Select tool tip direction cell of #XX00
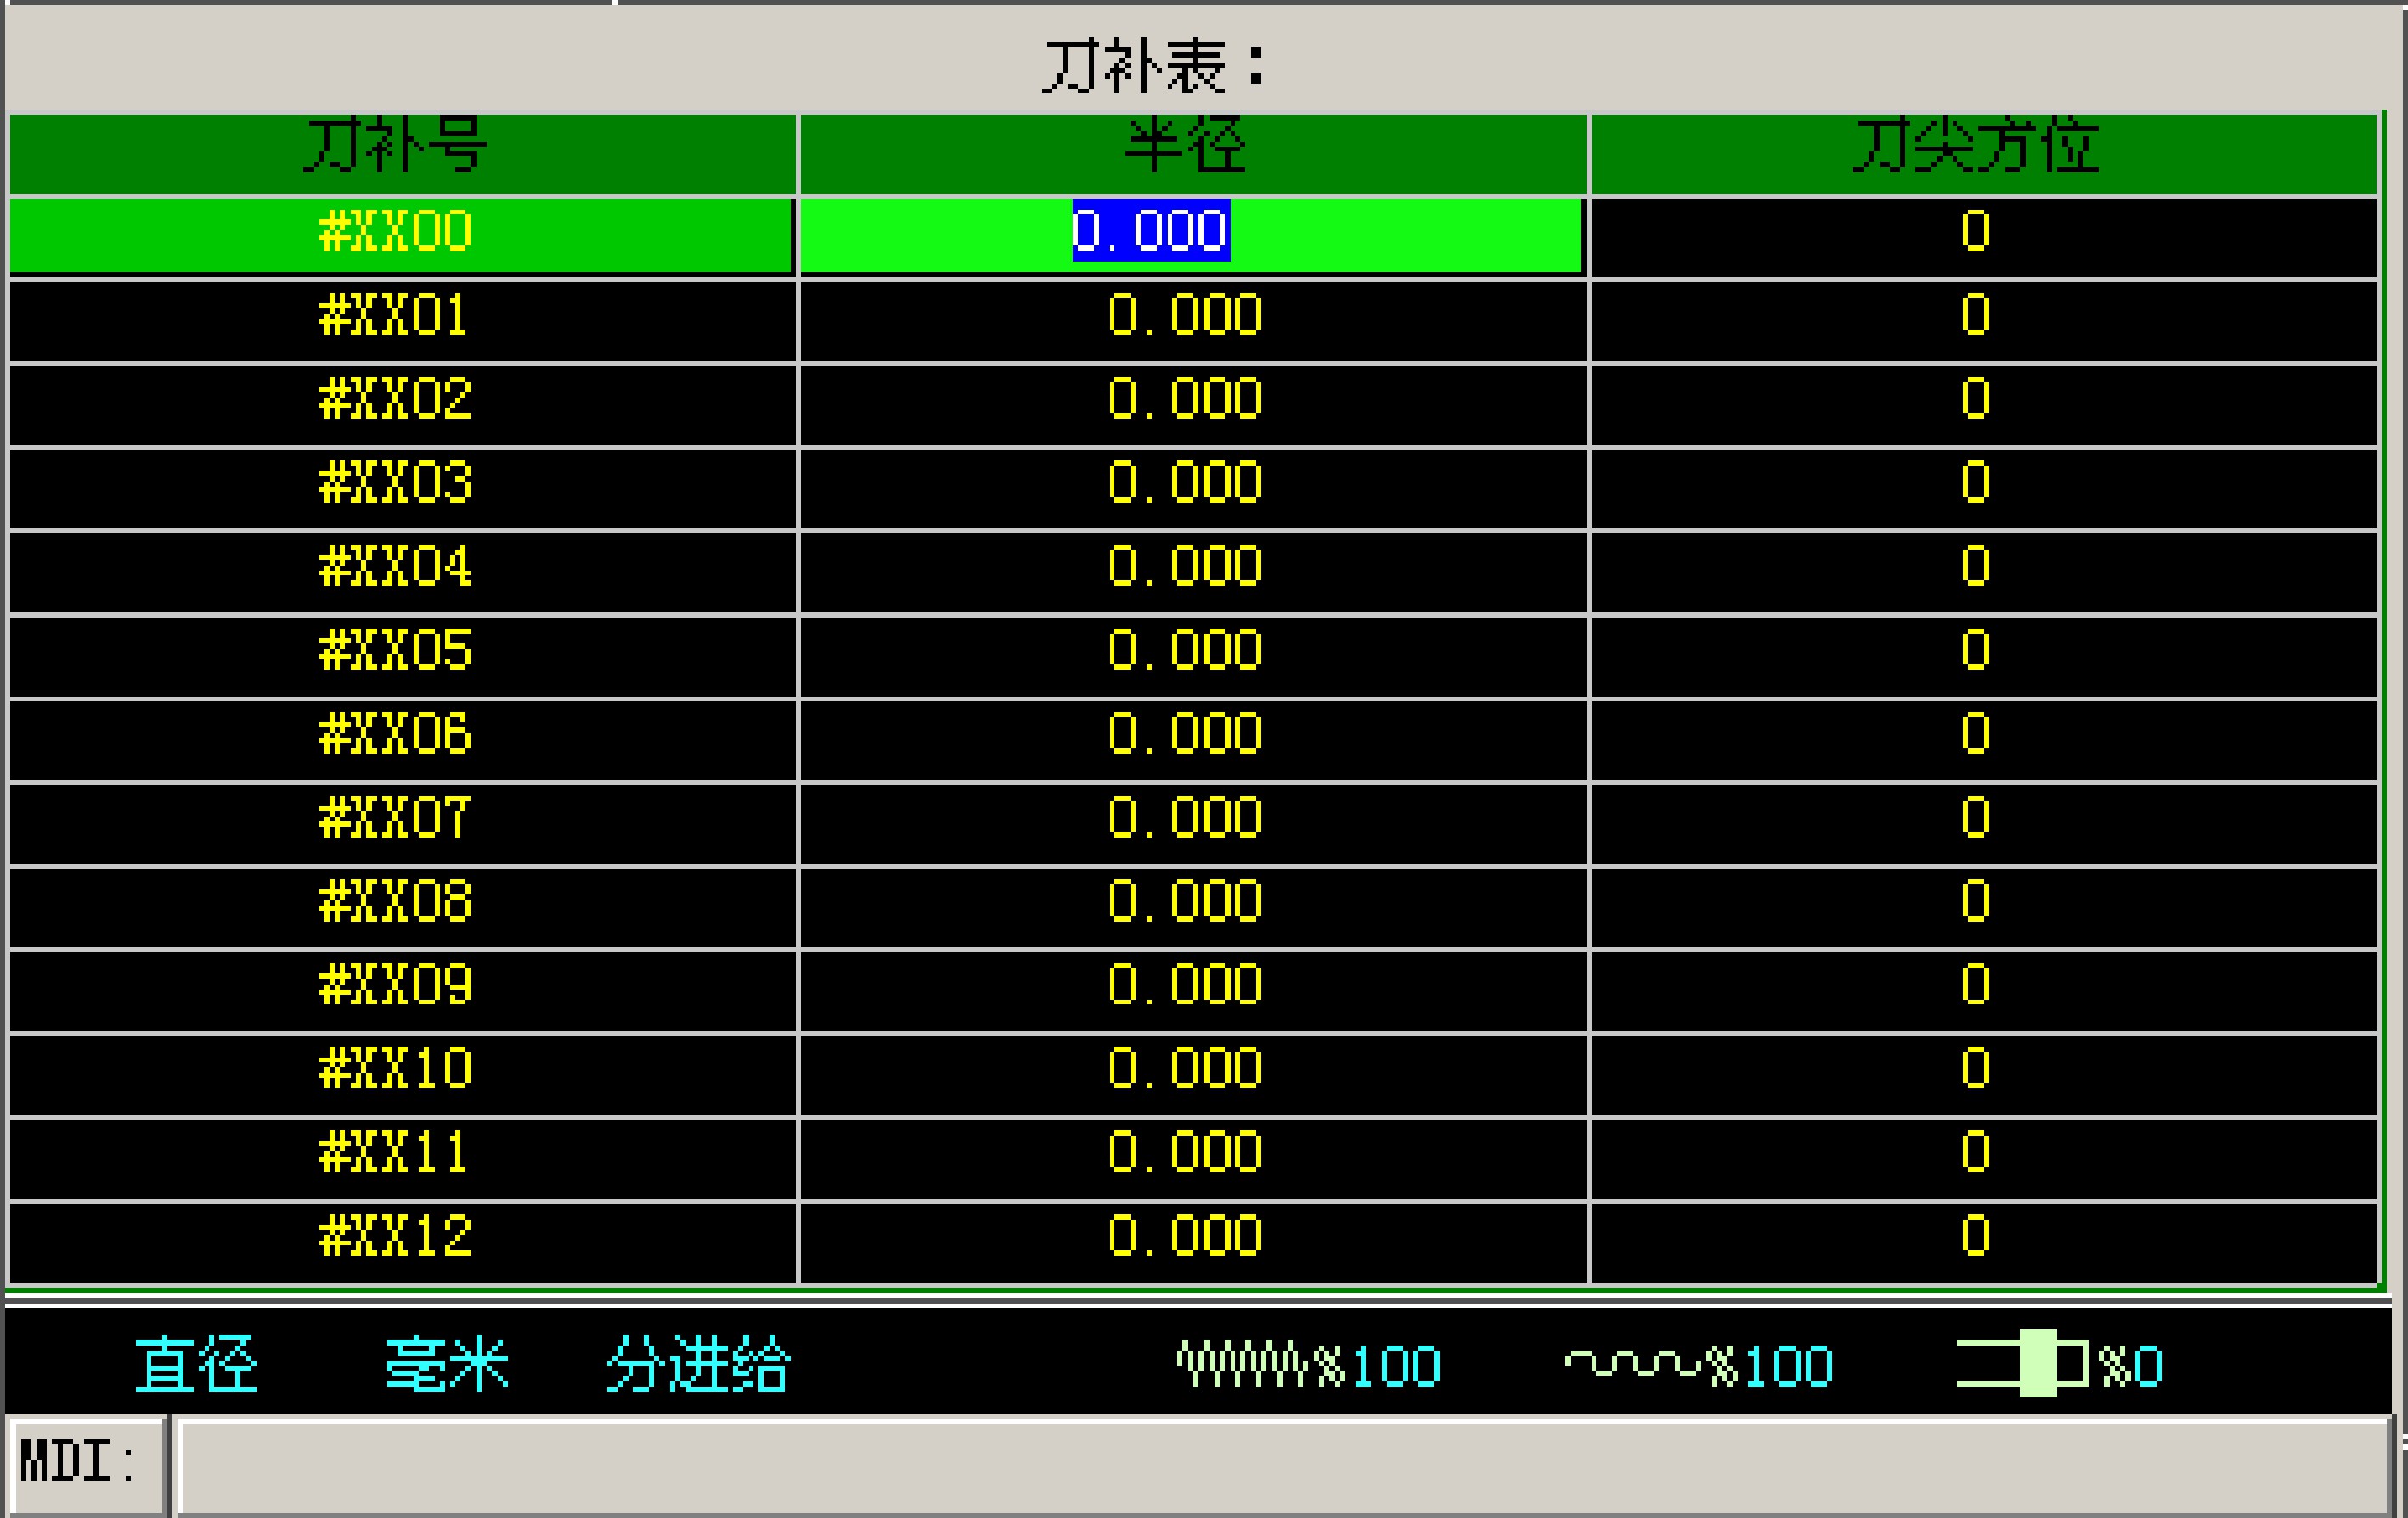The height and width of the screenshot is (1518, 2408). [x=1983, y=236]
